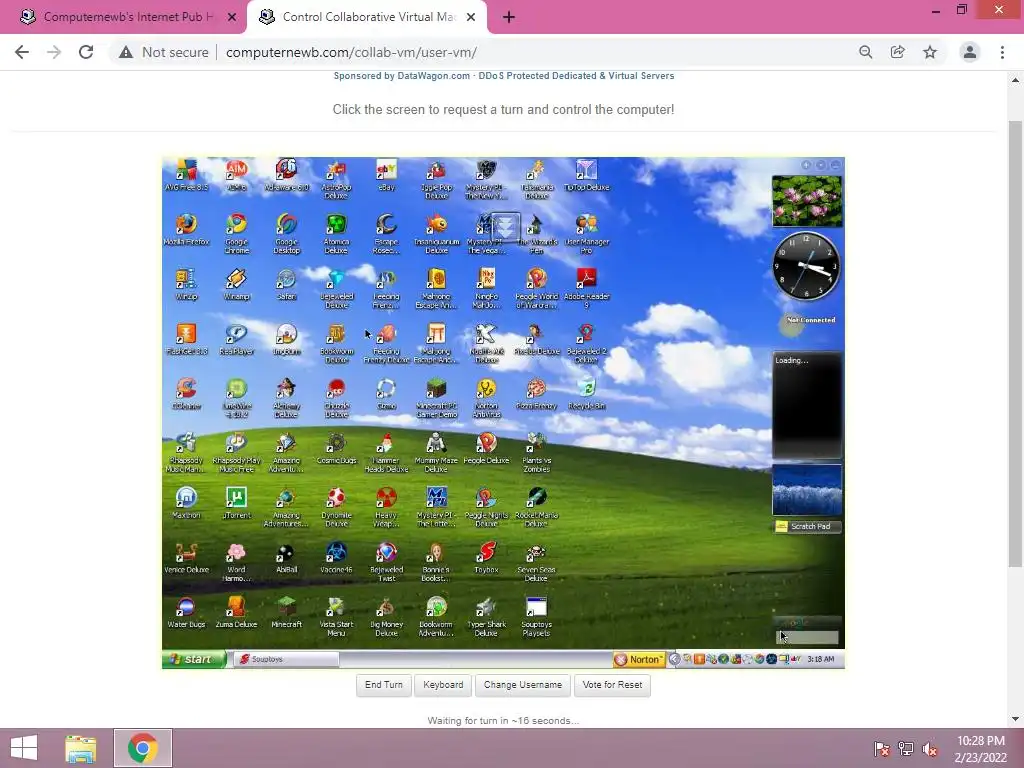Open the Soaptoys Playsets shortcut
The height and width of the screenshot is (768, 1024).
pos(536,616)
